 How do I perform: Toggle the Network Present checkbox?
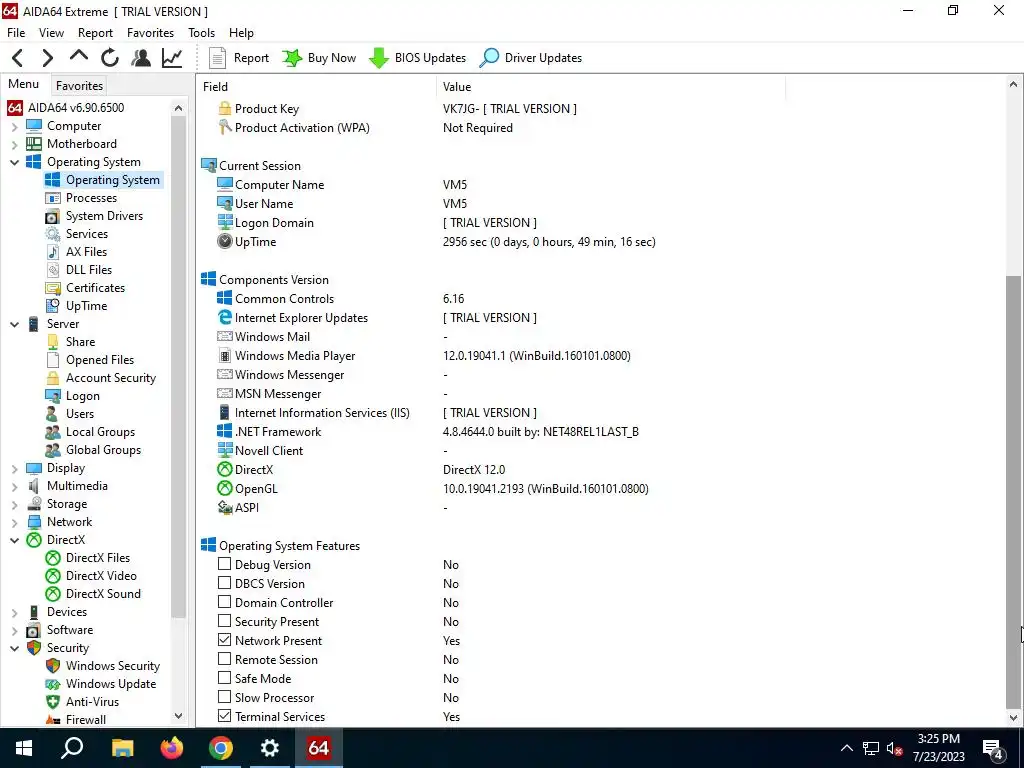(225, 640)
